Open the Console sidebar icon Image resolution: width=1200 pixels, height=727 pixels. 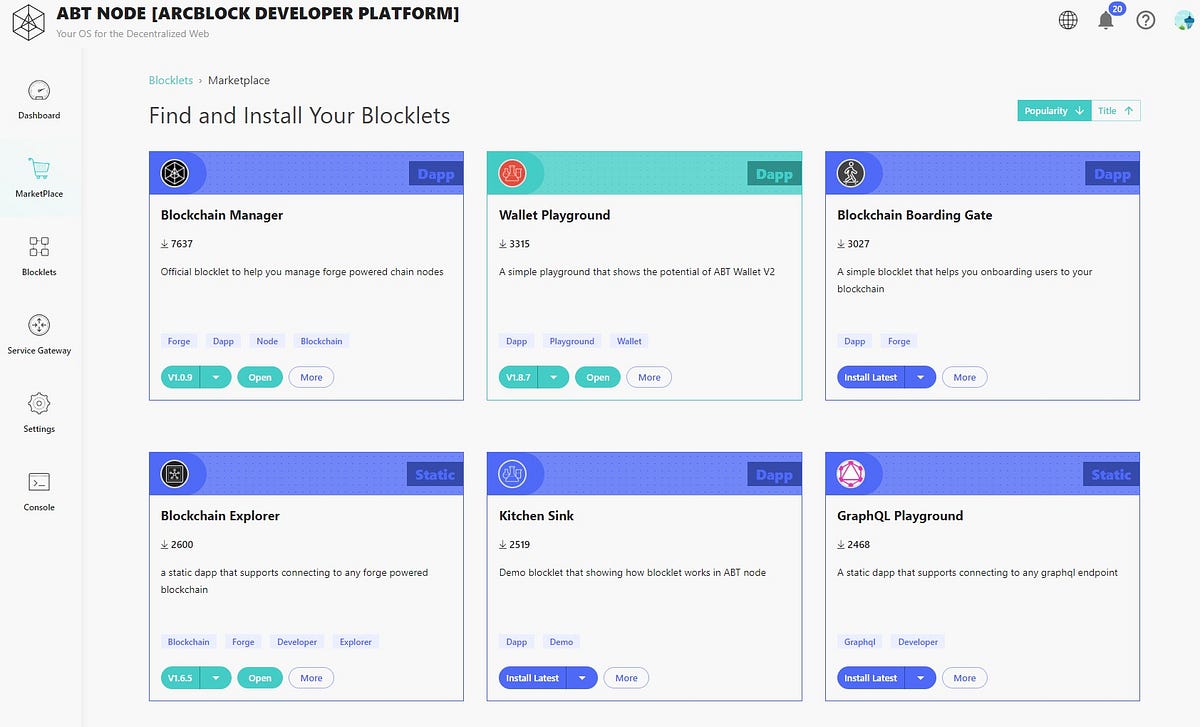(38, 487)
